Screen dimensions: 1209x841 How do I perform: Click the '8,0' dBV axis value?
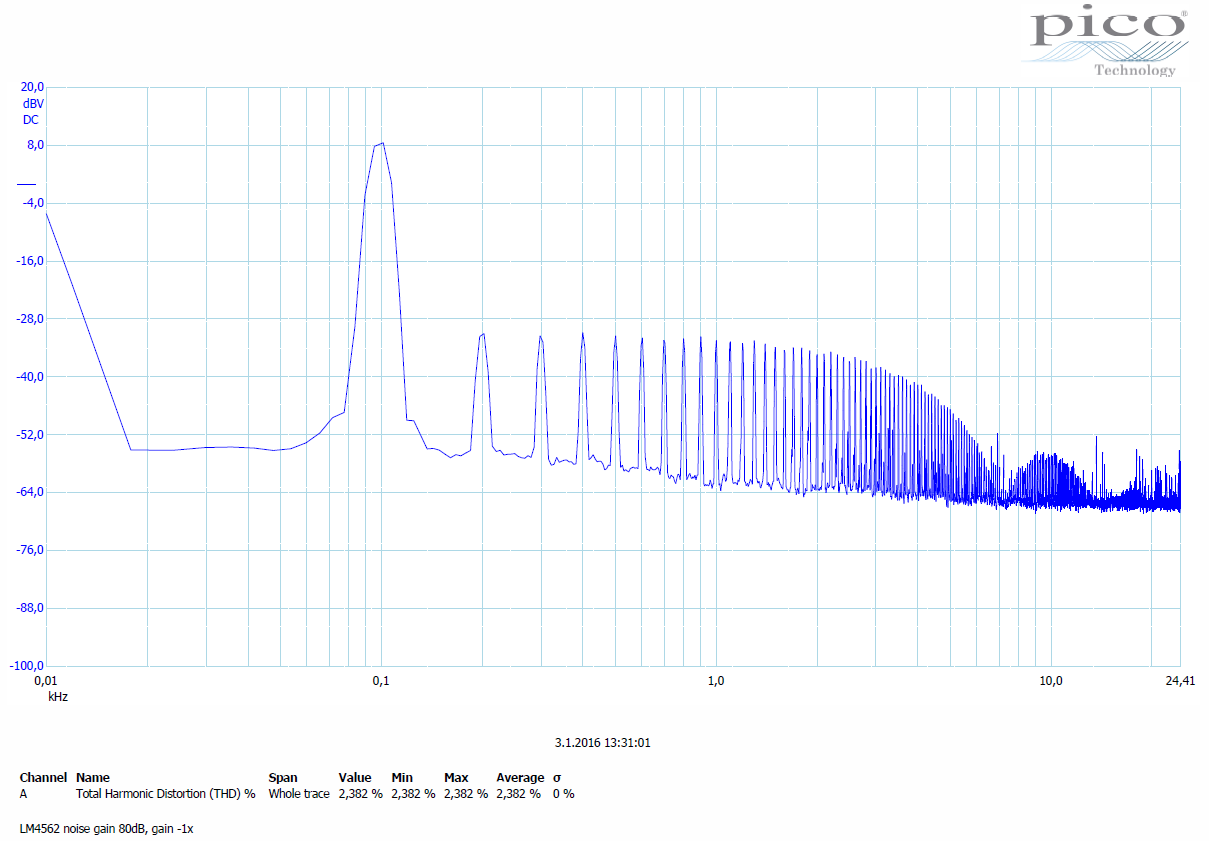[35, 145]
